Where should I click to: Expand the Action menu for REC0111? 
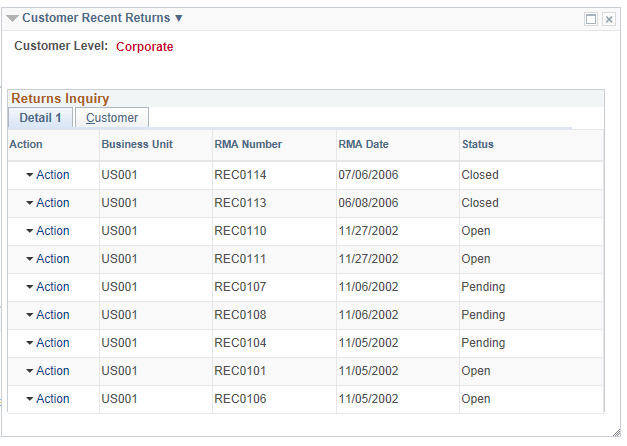click(48, 259)
